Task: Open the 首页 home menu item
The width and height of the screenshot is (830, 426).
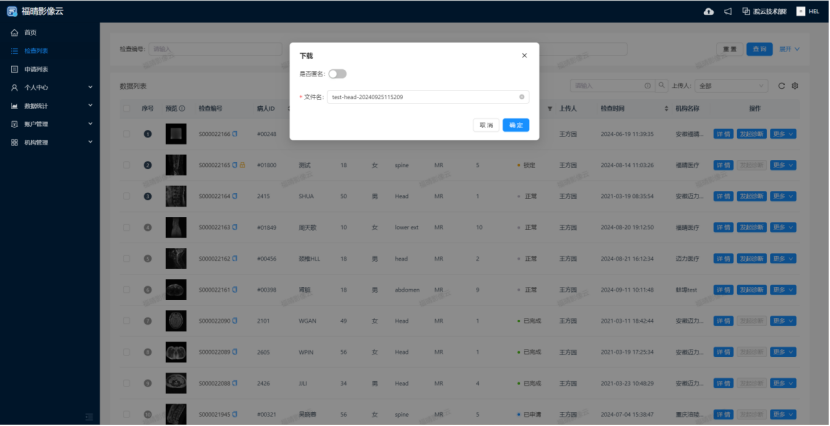Action: pyautogui.click(x=30, y=32)
